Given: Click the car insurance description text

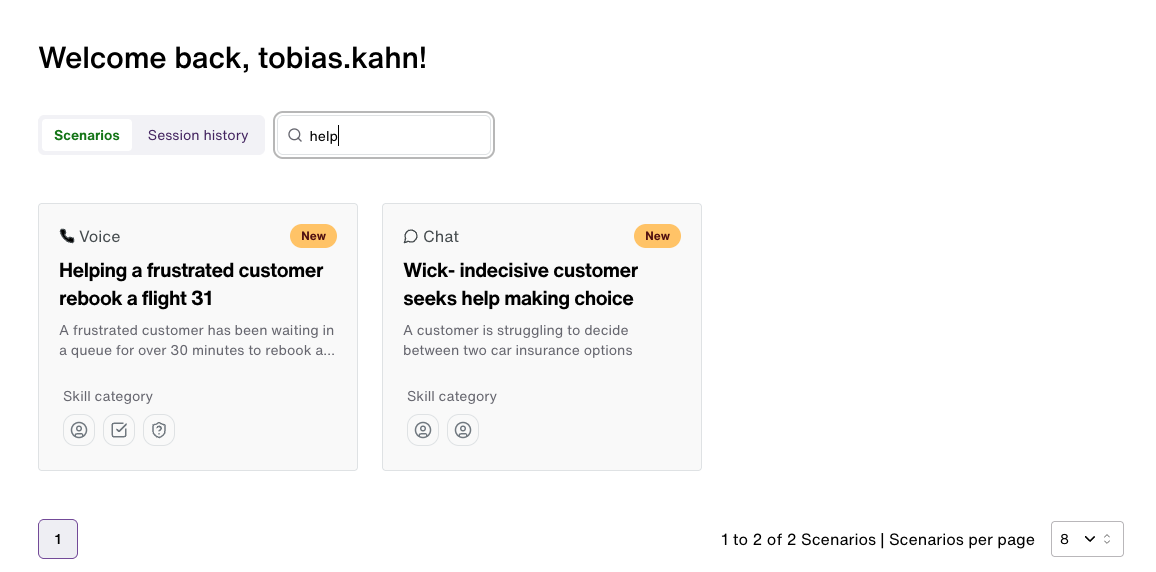Looking at the screenshot, I should pos(518,340).
